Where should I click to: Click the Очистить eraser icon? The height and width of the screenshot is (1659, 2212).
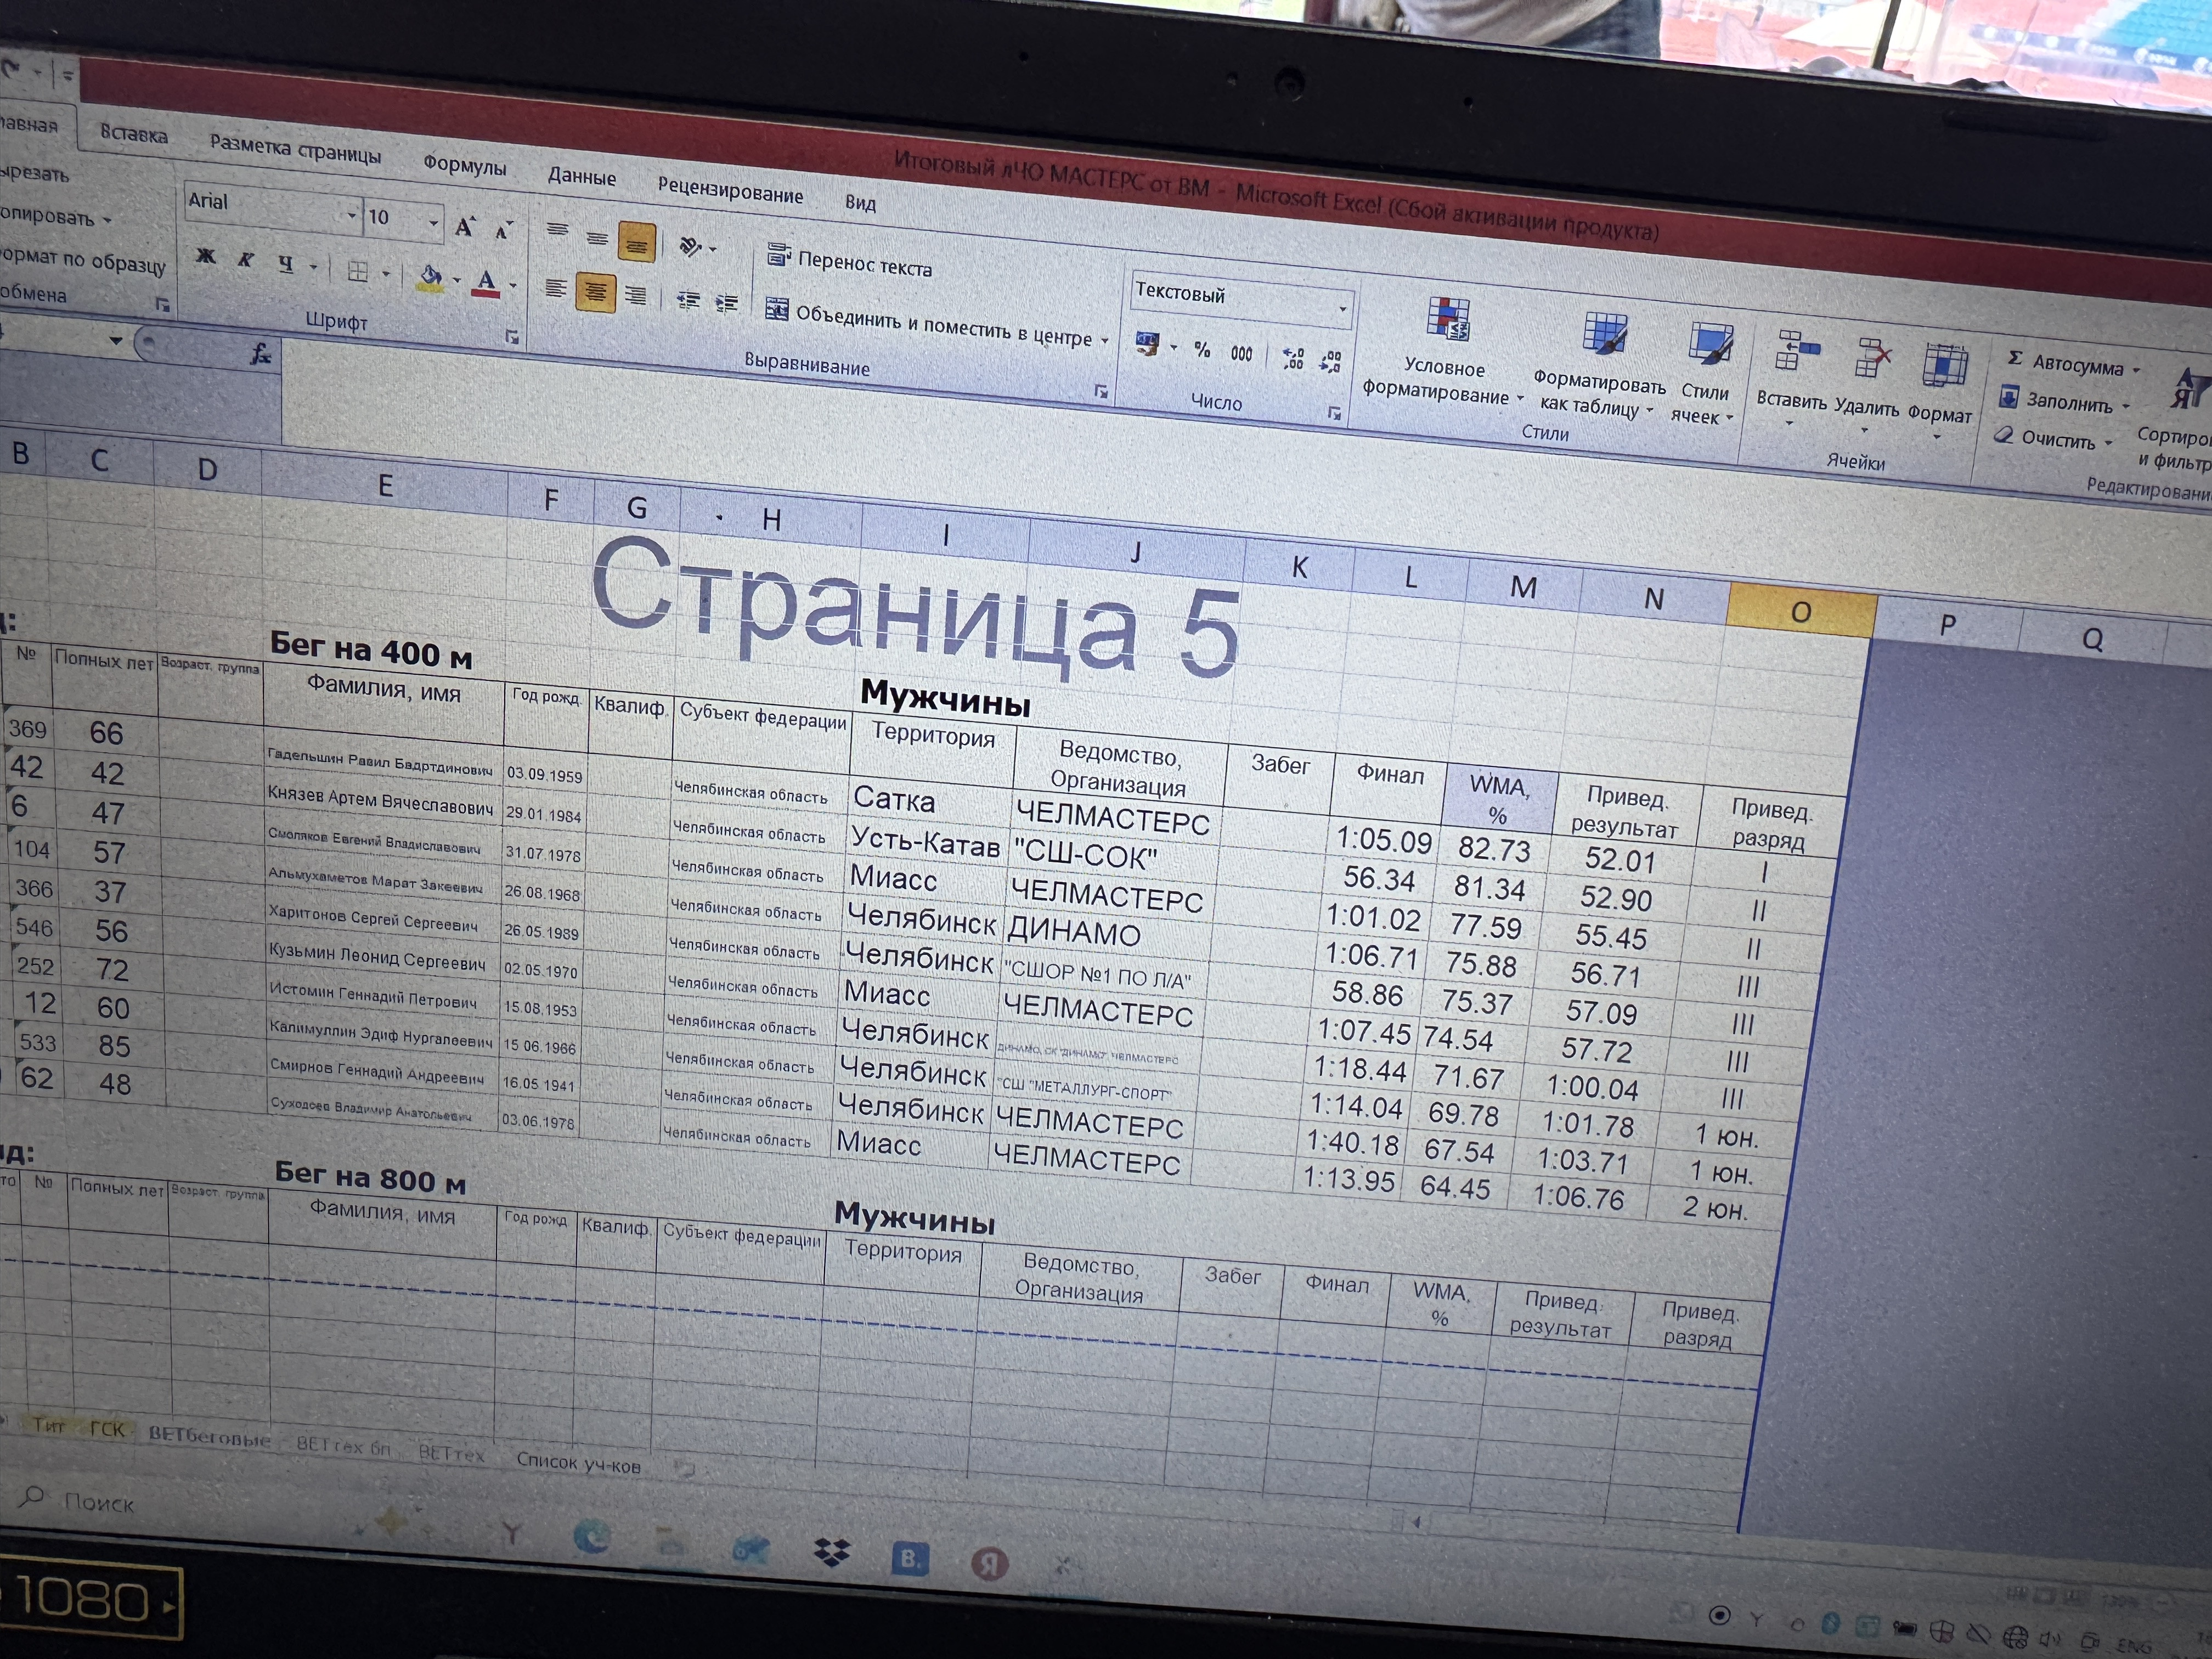coord(2004,435)
